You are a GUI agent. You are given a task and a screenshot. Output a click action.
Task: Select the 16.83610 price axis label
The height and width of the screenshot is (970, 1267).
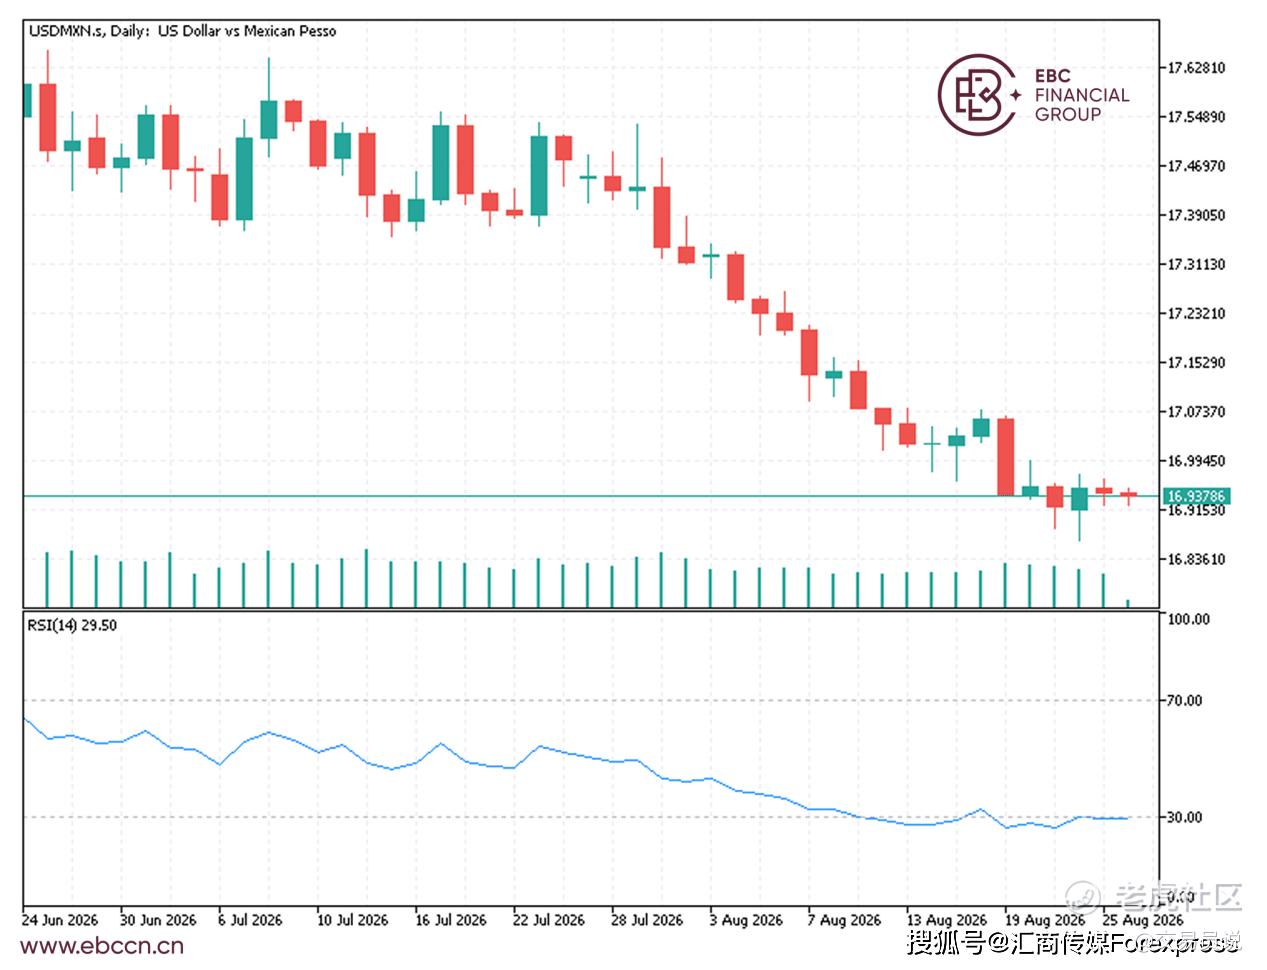(x=1196, y=560)
